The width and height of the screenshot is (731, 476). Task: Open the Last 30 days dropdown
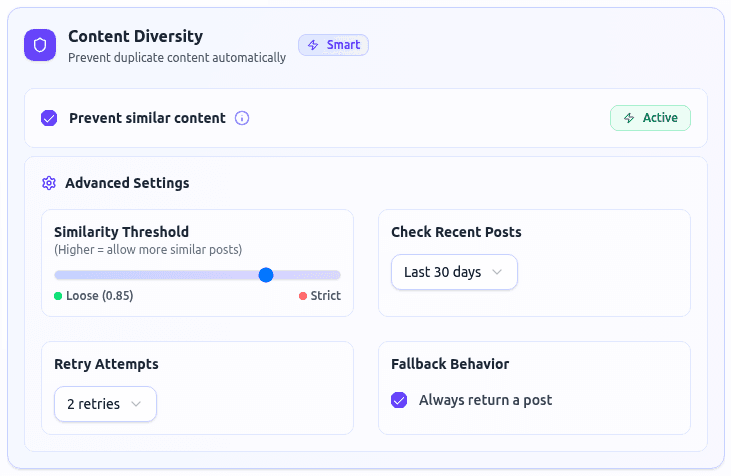pos(454,272)
